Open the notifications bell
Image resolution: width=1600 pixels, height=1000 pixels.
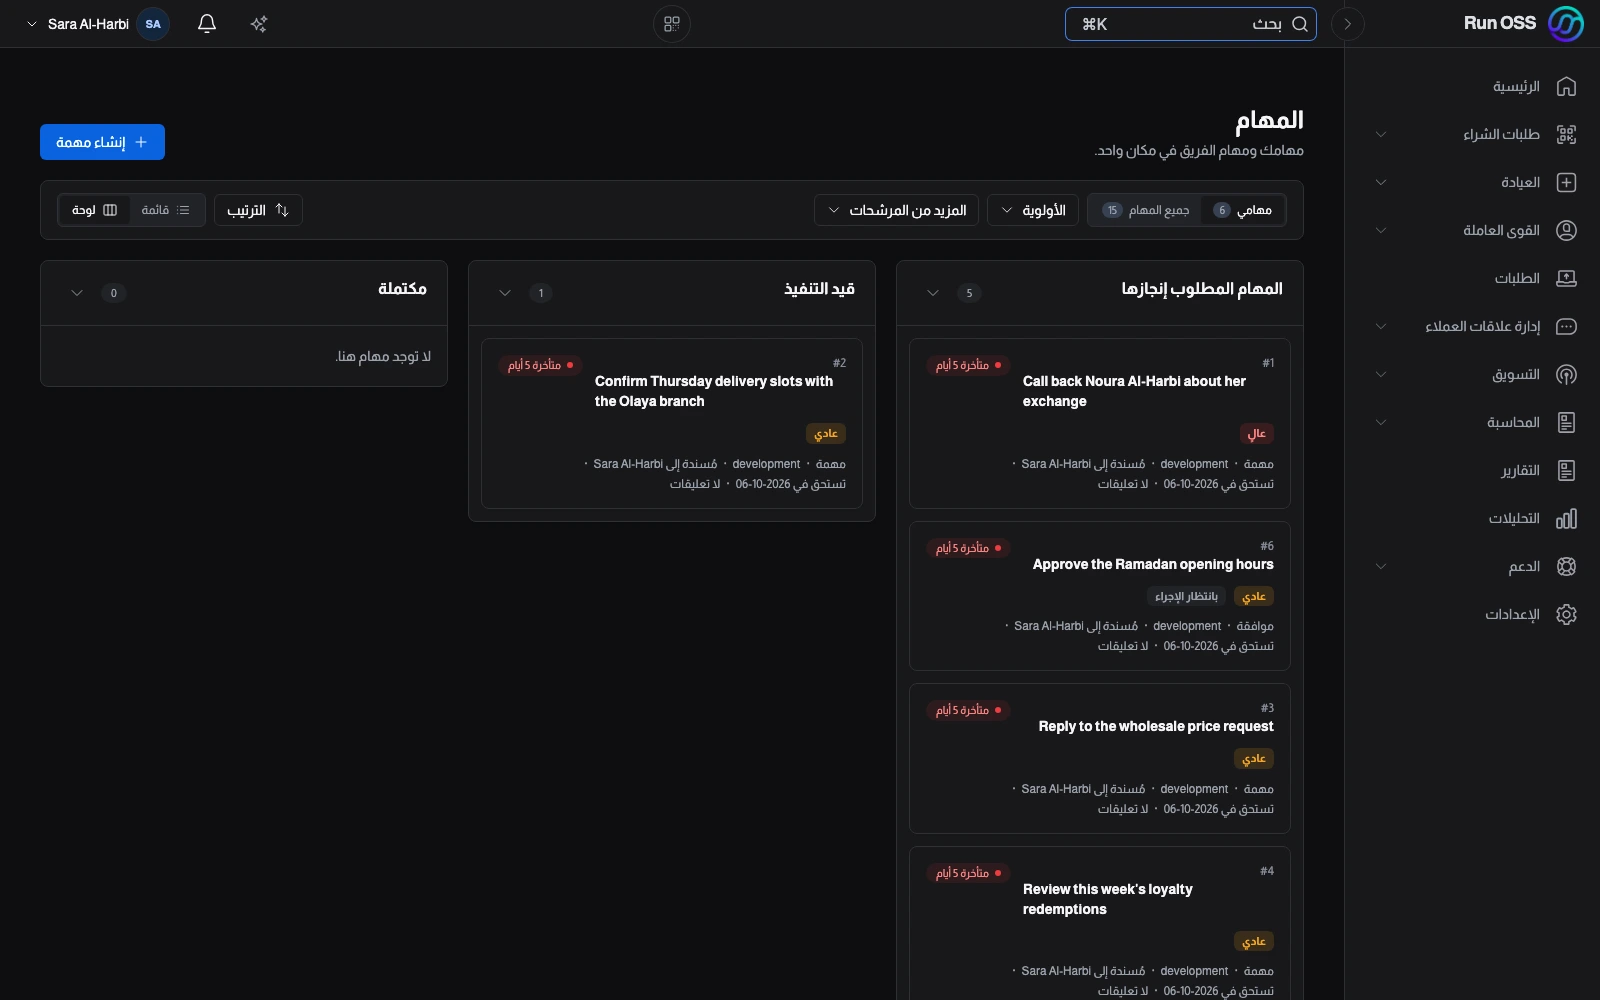pos(207,24)
